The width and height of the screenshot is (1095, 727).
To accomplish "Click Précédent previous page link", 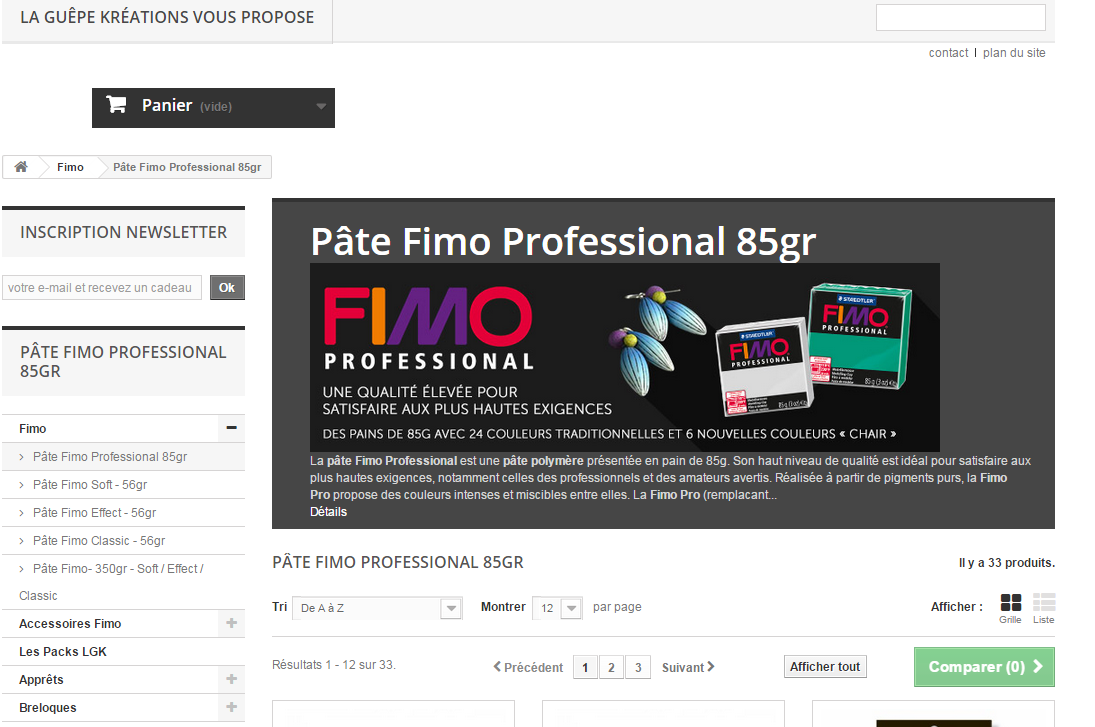I will click(528, 668).
